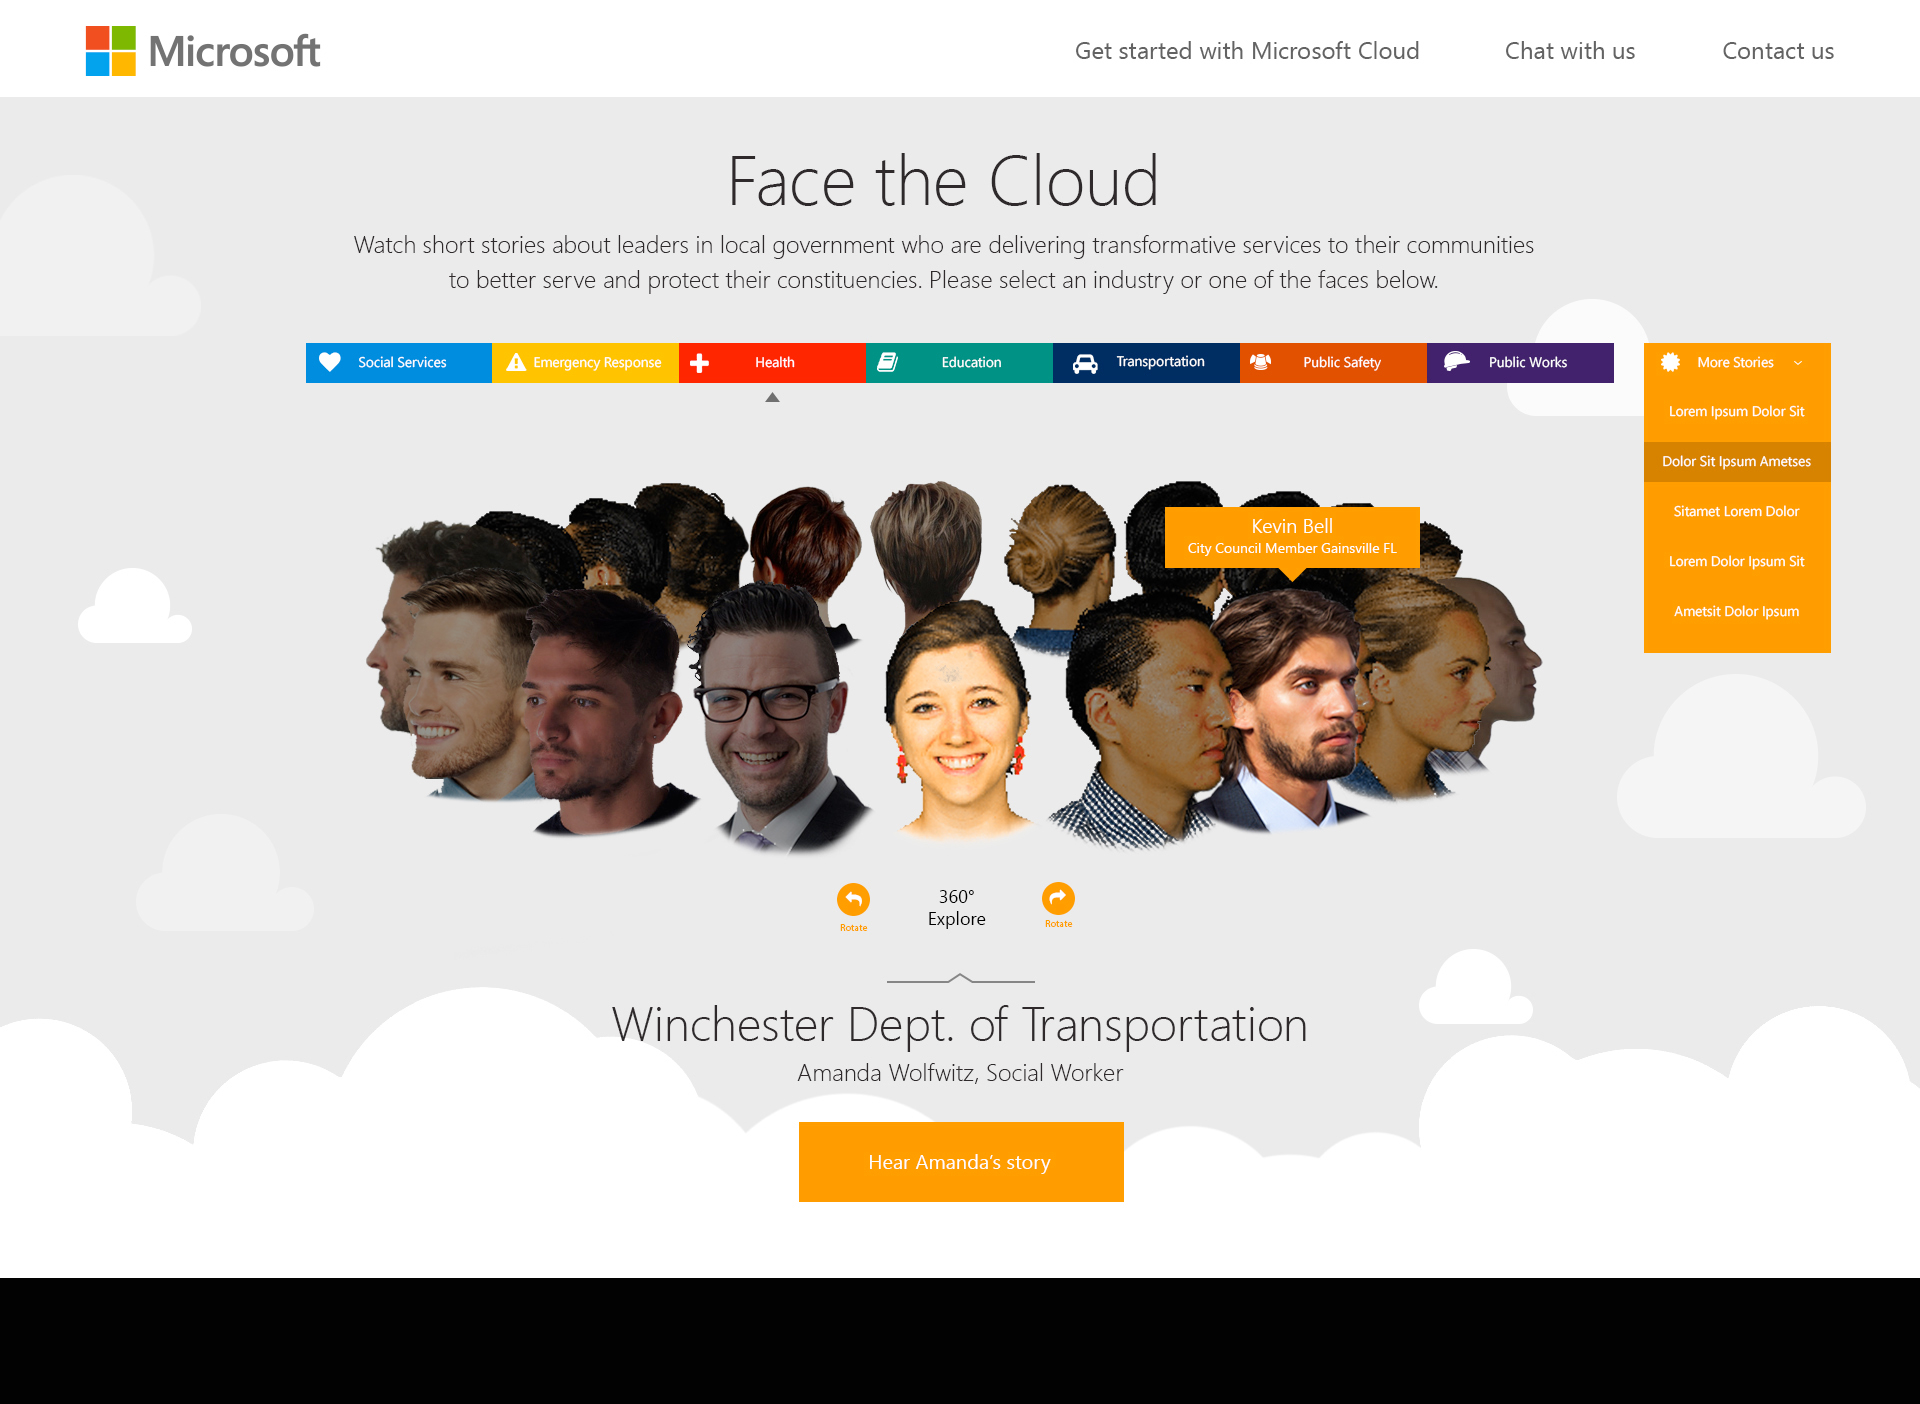Expand the Kevin Bell tooltip label
The height and width of the screenshot is (1404, 1920).
click(x=1289, y=534)
